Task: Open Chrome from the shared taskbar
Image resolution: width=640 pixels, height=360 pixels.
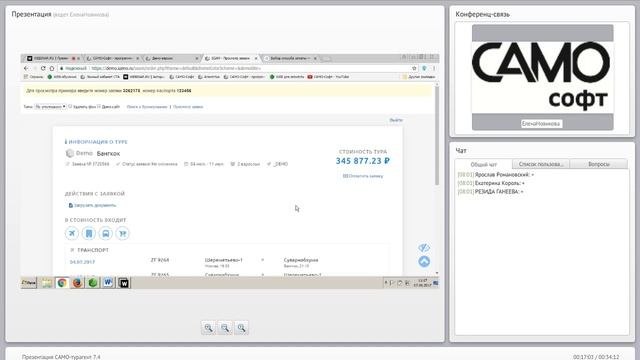Action: coord(62,282)
